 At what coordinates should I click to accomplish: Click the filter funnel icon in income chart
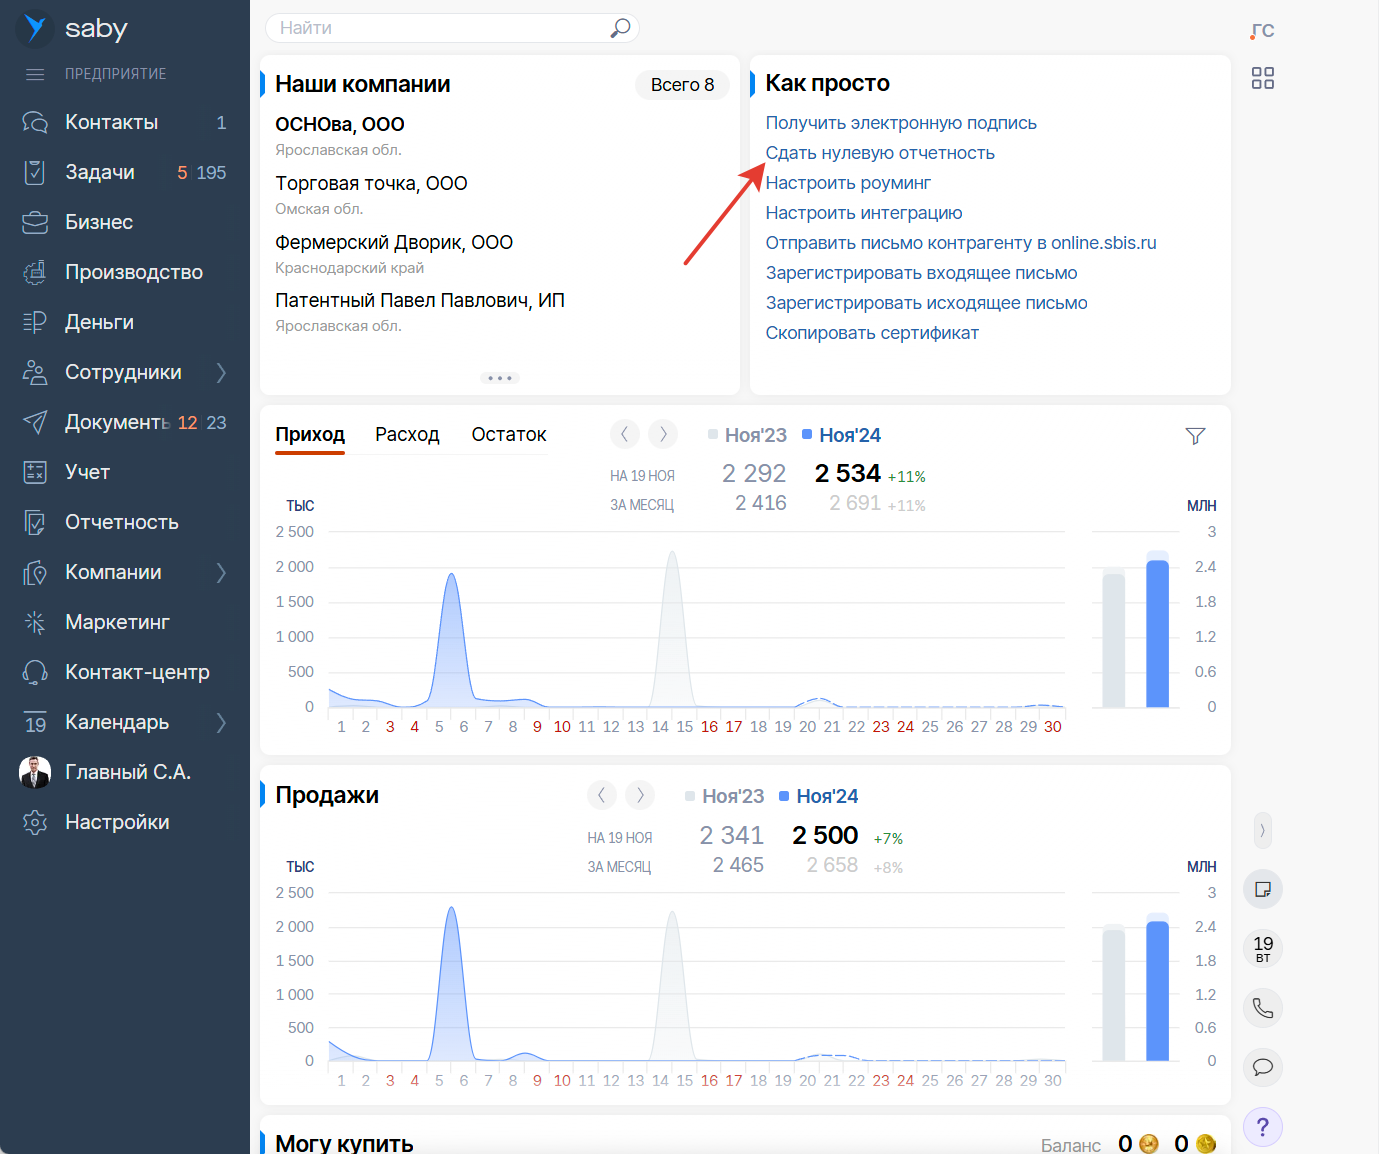1195,436
